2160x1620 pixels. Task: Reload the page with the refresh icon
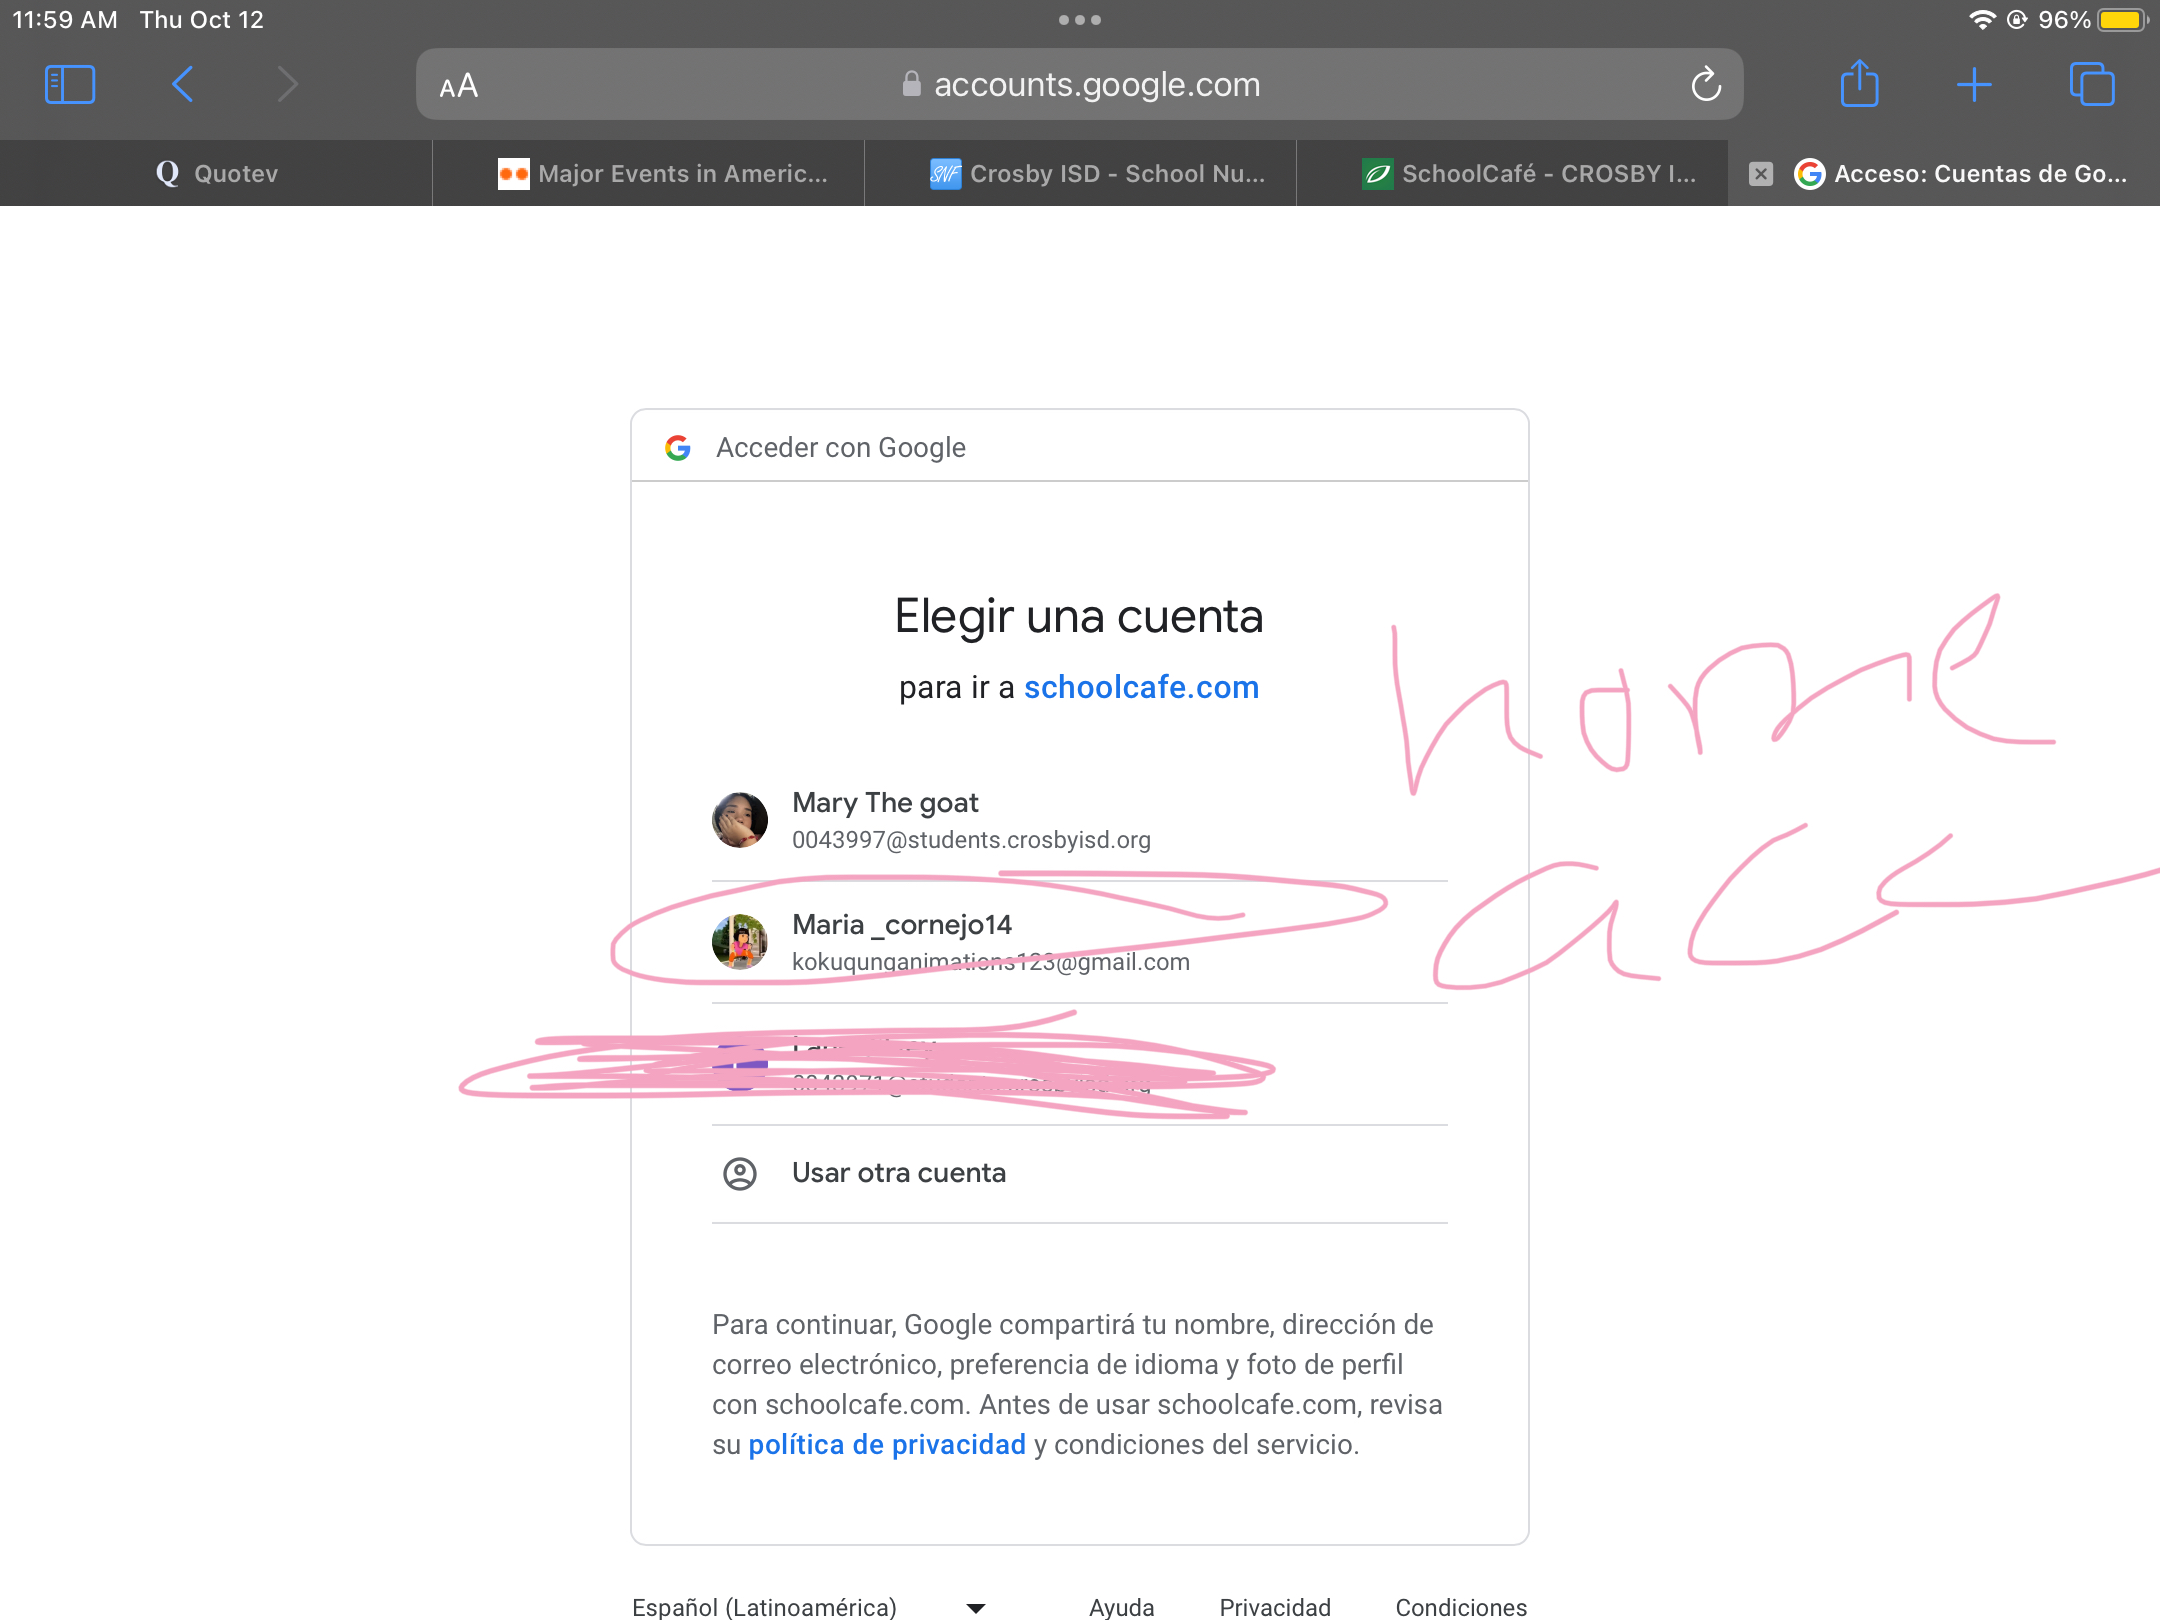click(1706, 85)
